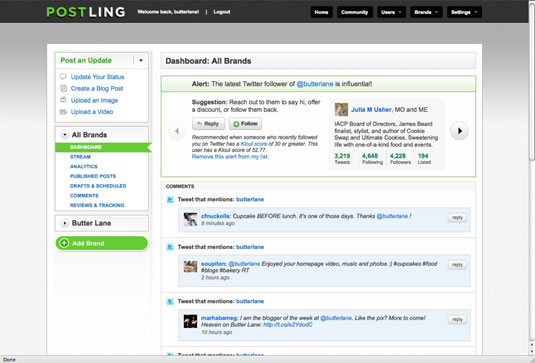535x363 pixels.
Task: Expand the Butter Lane brand section
Action: (64, 223)
